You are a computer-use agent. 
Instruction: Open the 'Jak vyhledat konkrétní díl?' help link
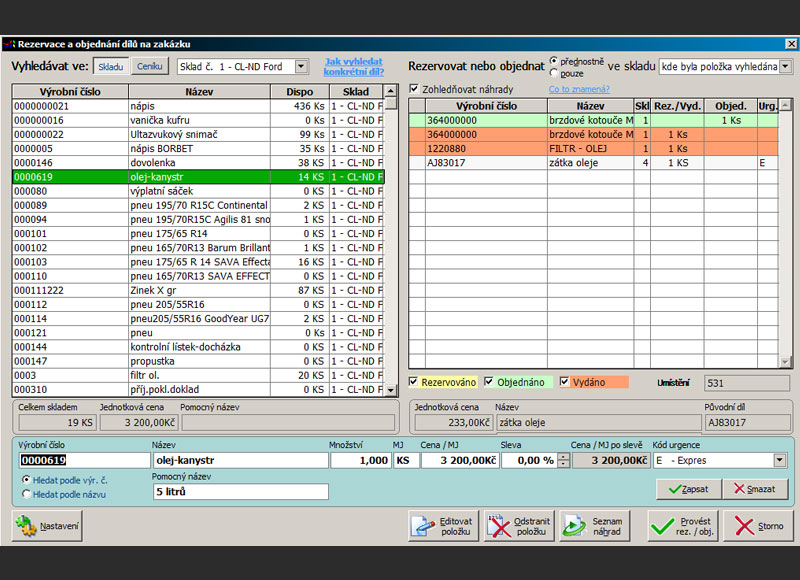(x=354, y=66)
